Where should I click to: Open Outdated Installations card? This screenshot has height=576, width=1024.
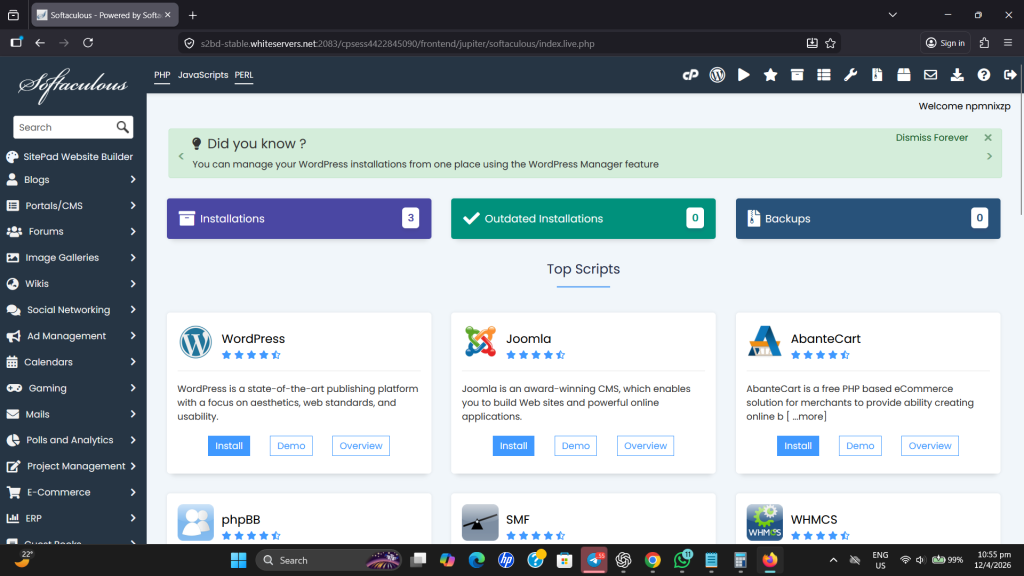[x=583, y=219]
